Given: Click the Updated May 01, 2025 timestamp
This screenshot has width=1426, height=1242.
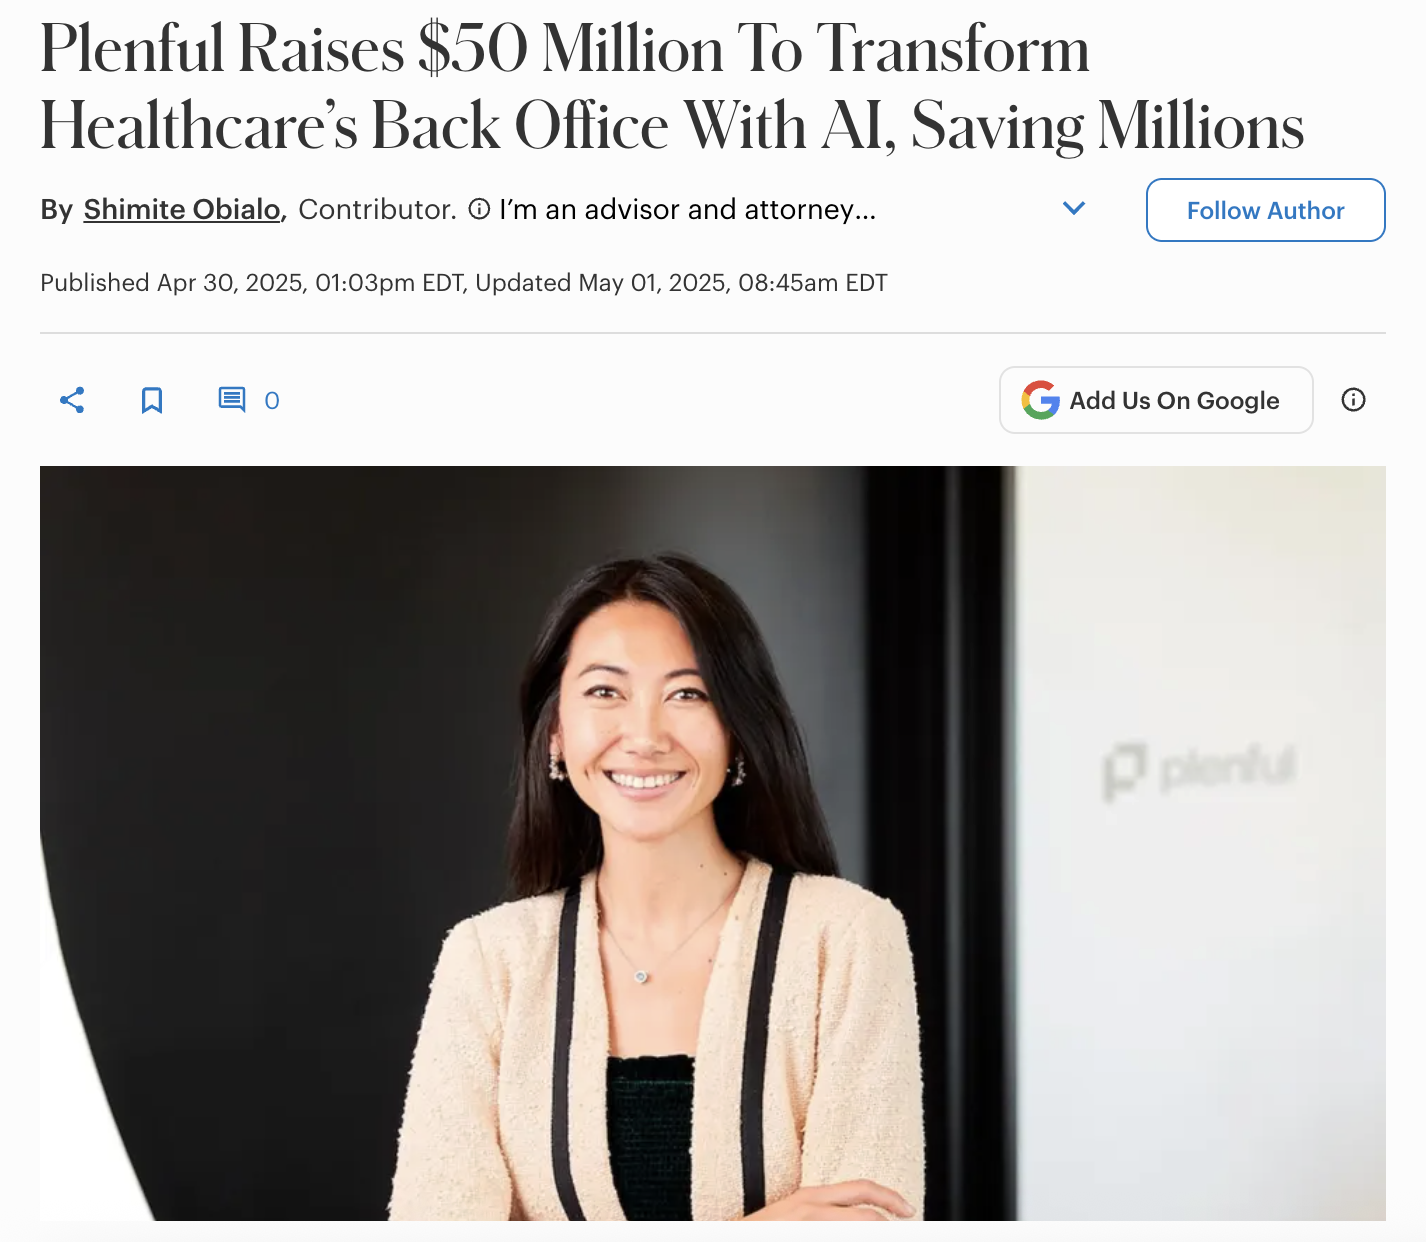Looking at the screenshot, I should (x=681, y=283).
